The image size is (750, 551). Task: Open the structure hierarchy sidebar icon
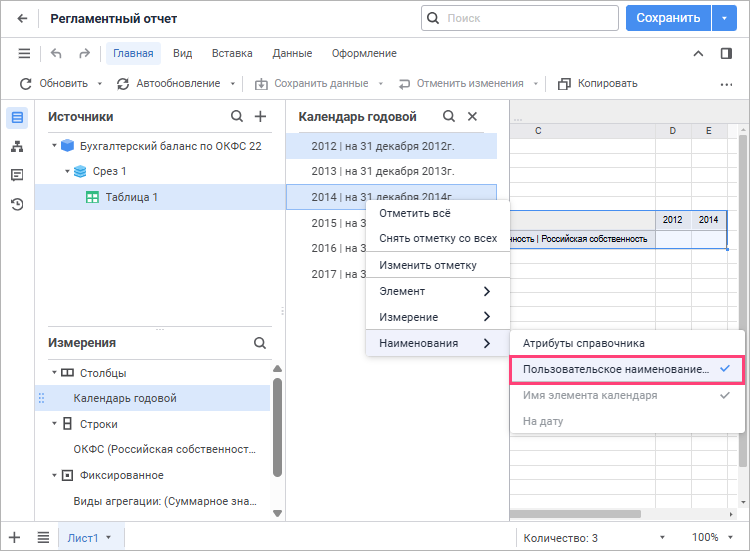tap(17, 146)
